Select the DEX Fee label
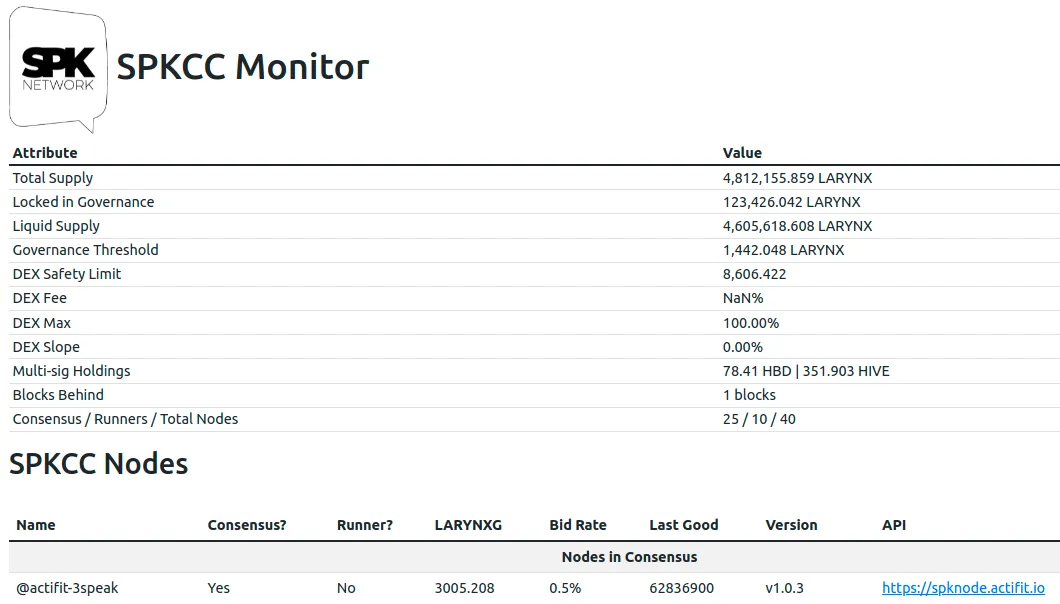 pyautogui.click(x=40, y=298)
